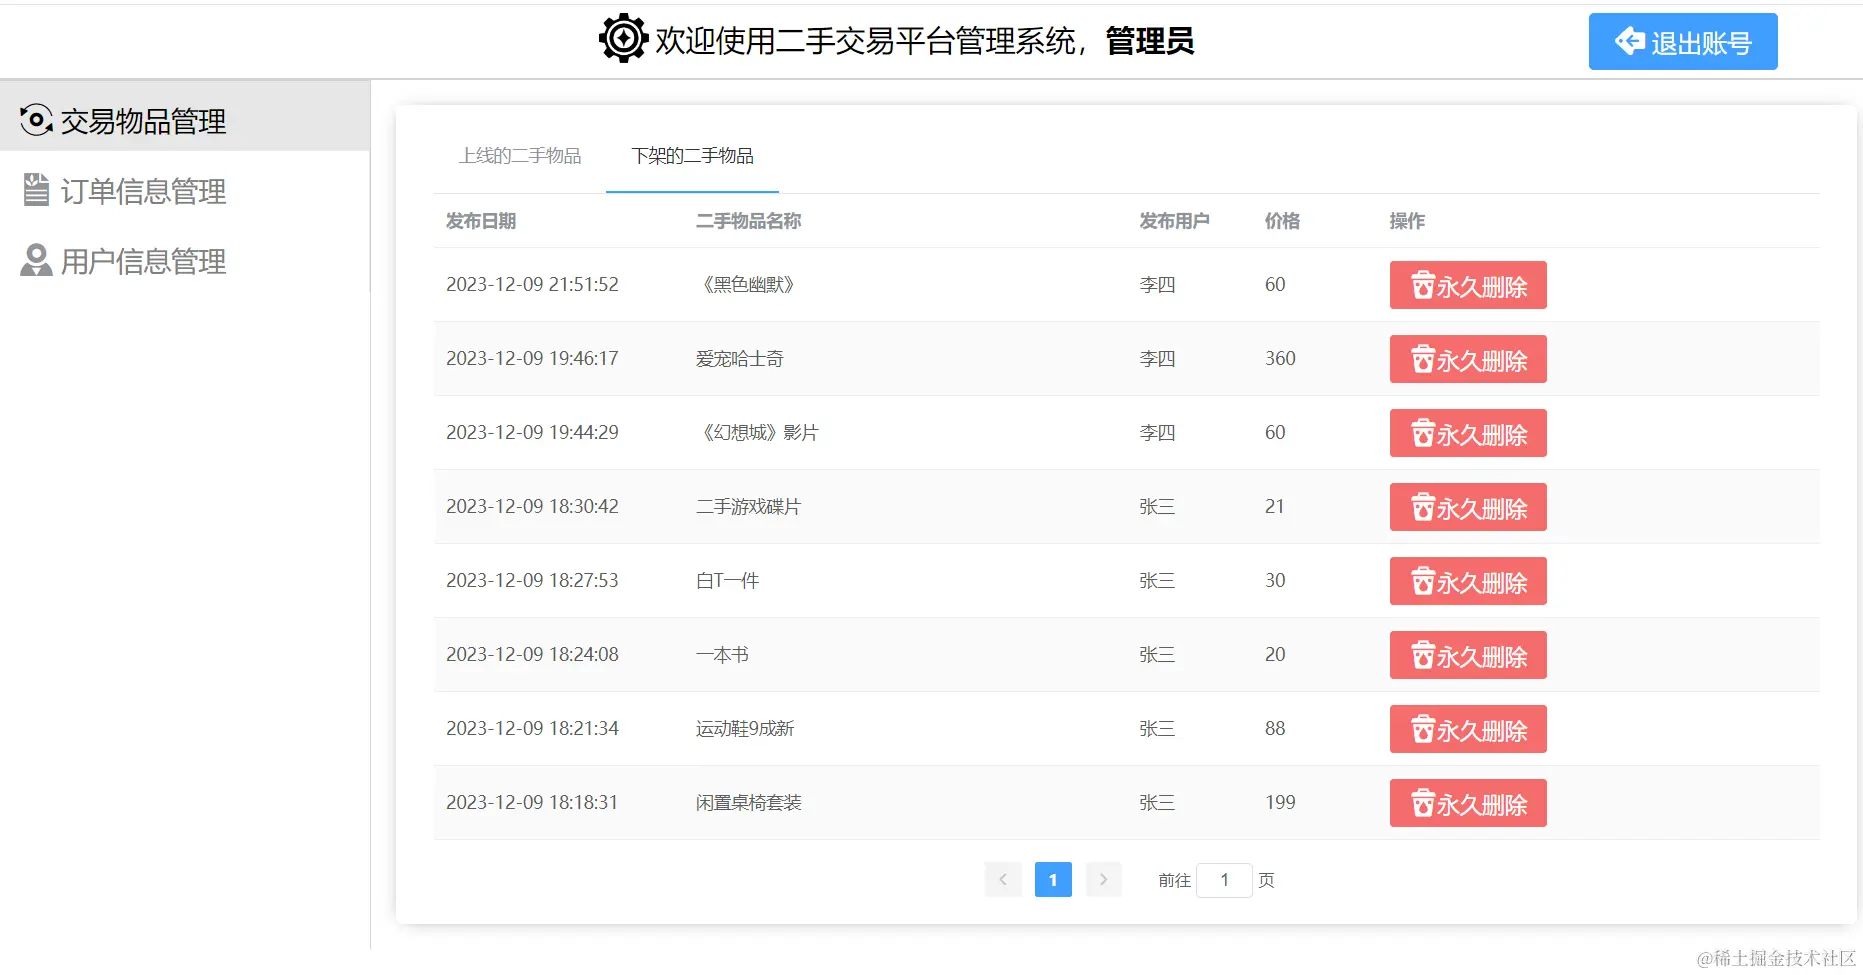This screenshot has width=1863, height=975.
Task: Click the gear logo icon in header
Action: coord(623,39)
